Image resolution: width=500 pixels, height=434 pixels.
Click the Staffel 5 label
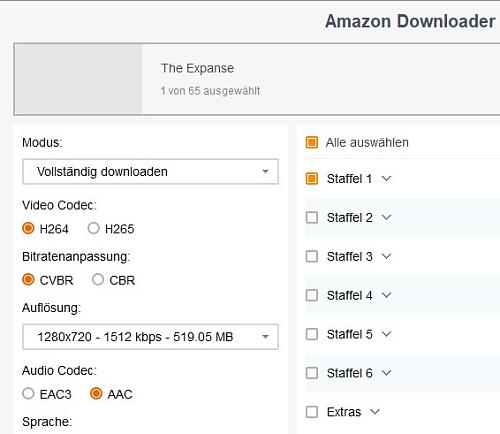[350, 334]
